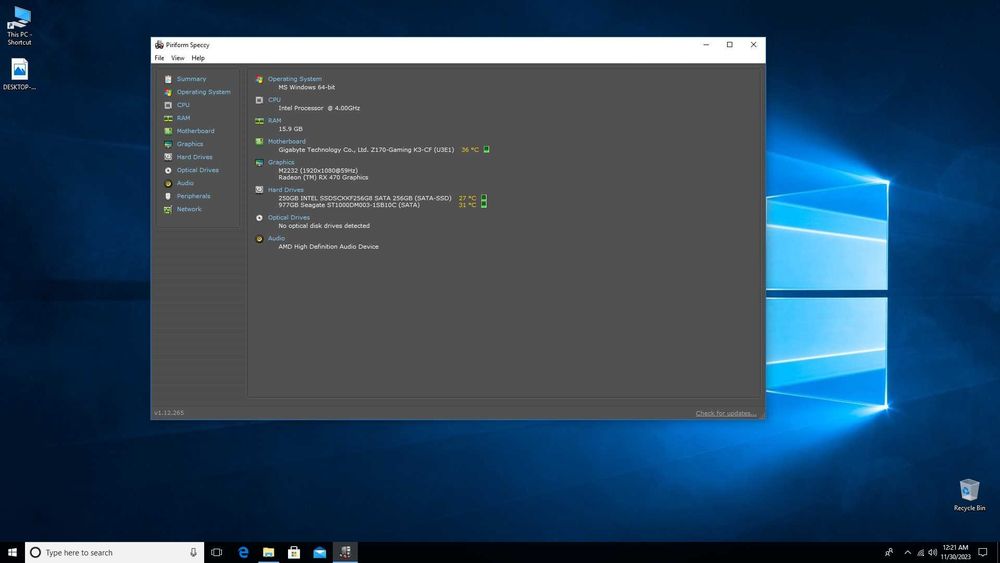Click the monitor icon beside Graphics heading
1000x563 pixels.
click(x=260, y=163)
